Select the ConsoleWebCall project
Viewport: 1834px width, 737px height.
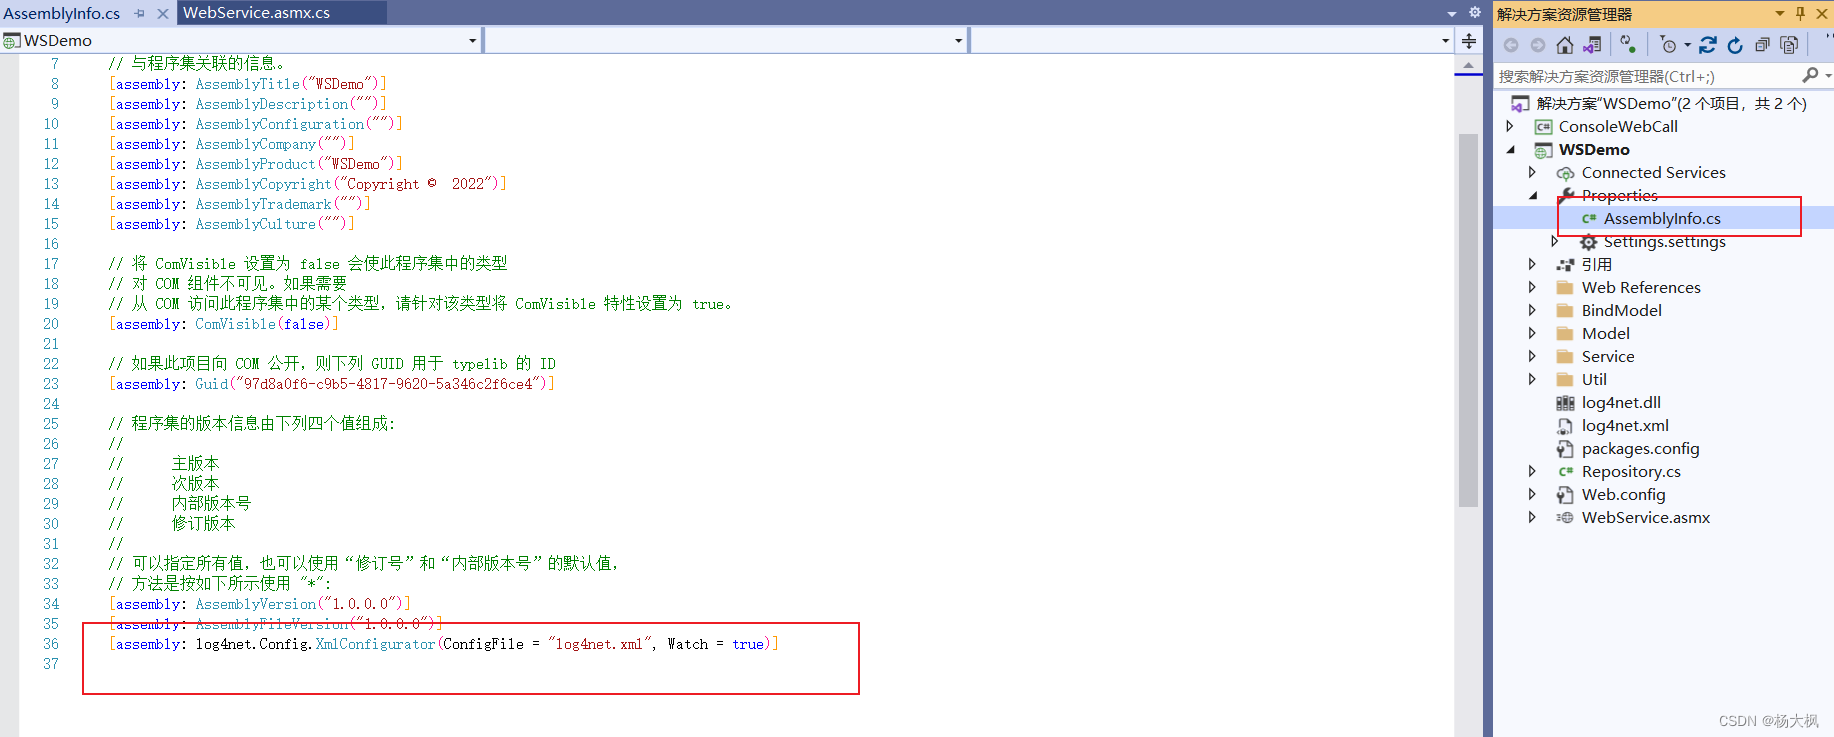coord(1618,126)
